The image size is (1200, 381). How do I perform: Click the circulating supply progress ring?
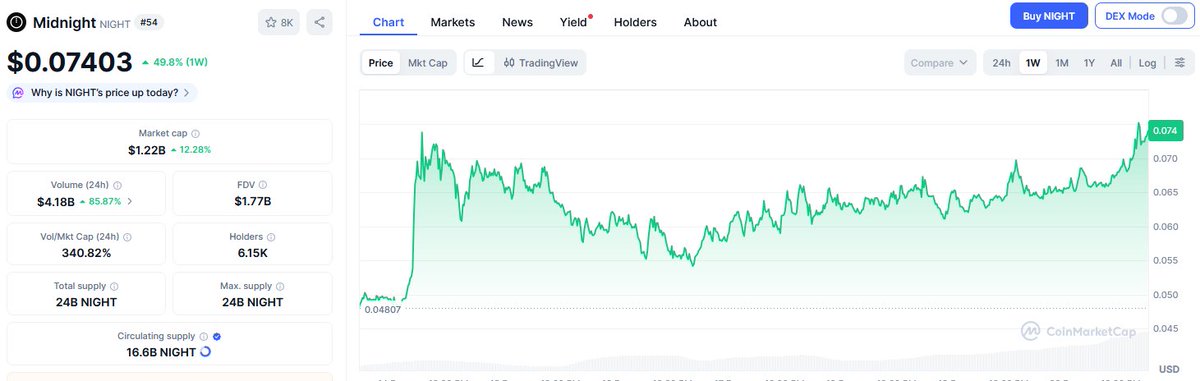[205, 352]
